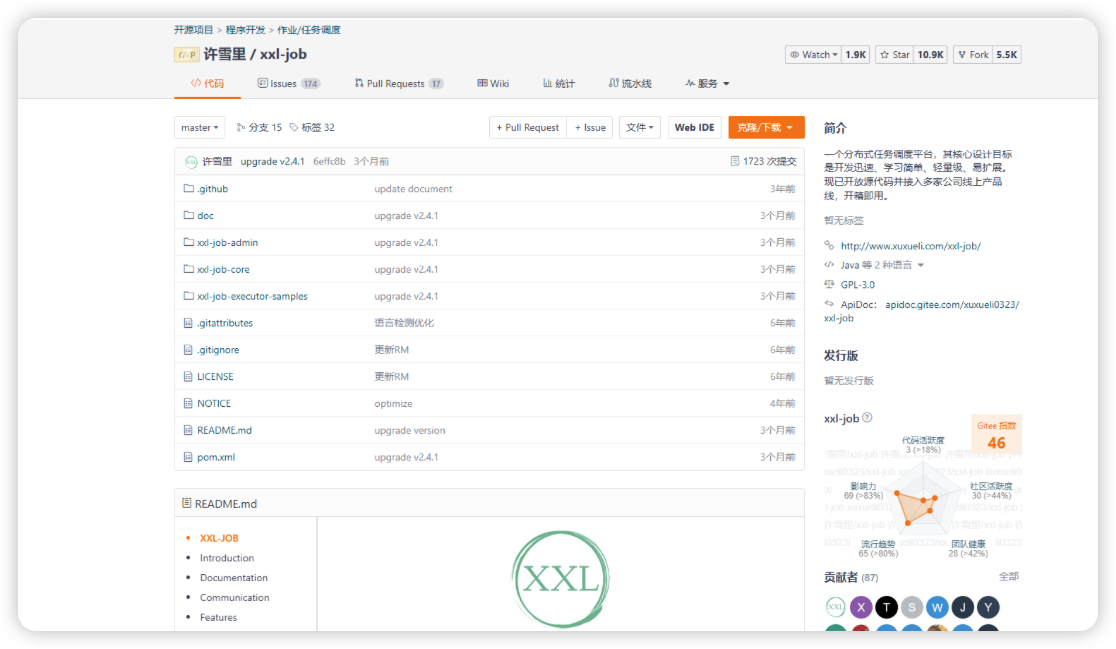View 标签 32 tags list
This screenshot has width=1116, height=649.
click(312, 127)
